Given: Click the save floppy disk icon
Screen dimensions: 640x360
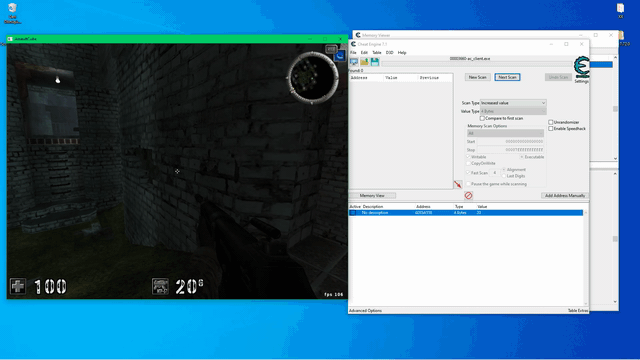Looking at the screenshot, I should click(x=375, y=62).
